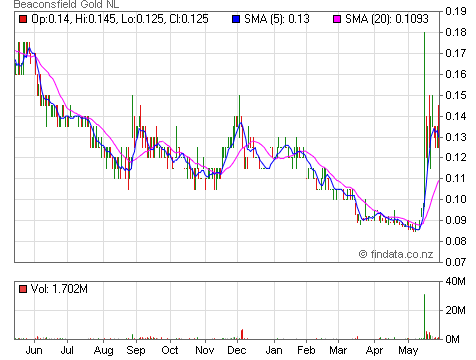Click the 20M volume axis label
476x360 pixels.
click(456, 310)
